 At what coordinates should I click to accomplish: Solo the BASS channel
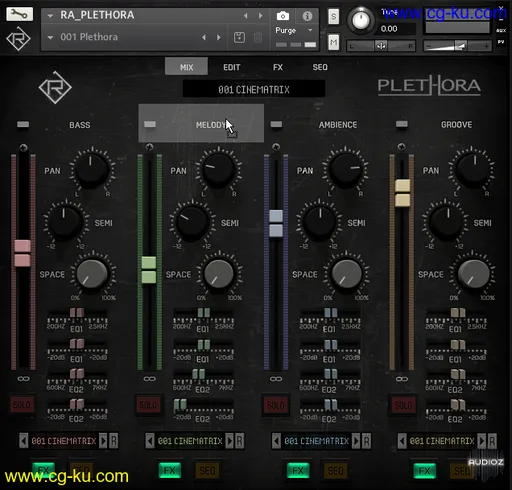click(22, 405)
